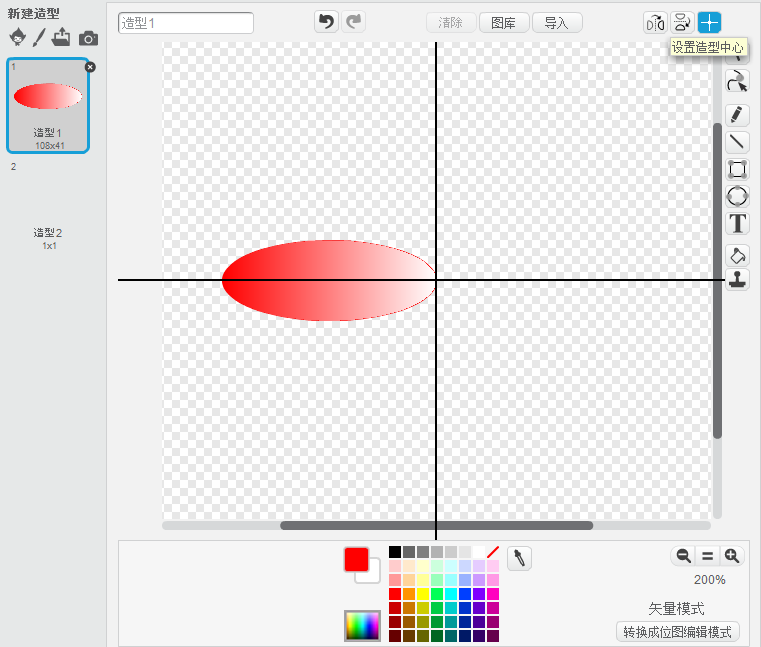Select the paint bucket Fill tool
Image resolution: width=761 pixels, height=647 pixels.
737,255
